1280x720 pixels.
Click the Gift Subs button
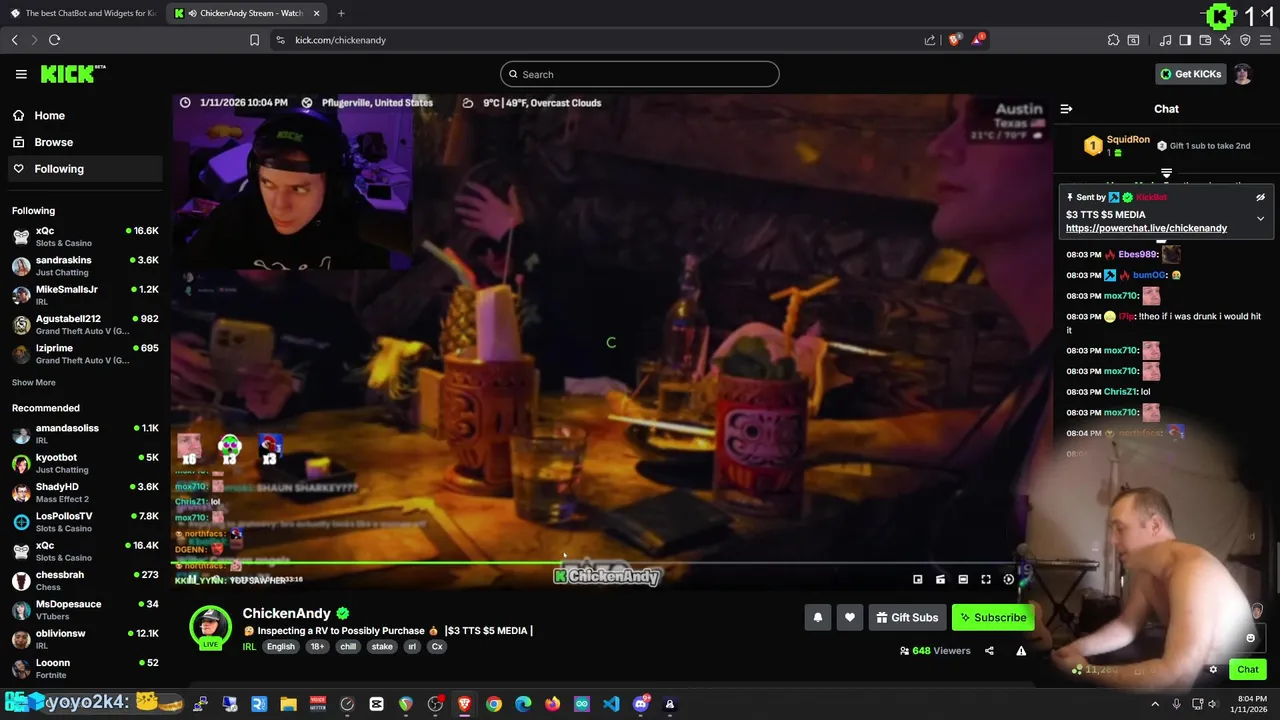907,618
